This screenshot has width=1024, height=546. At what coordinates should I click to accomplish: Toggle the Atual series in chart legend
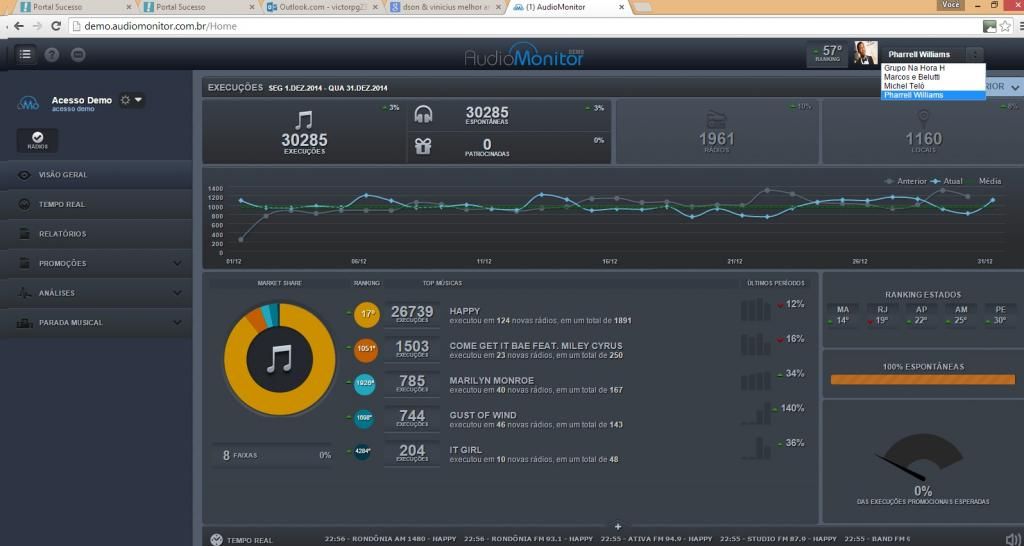946,181
